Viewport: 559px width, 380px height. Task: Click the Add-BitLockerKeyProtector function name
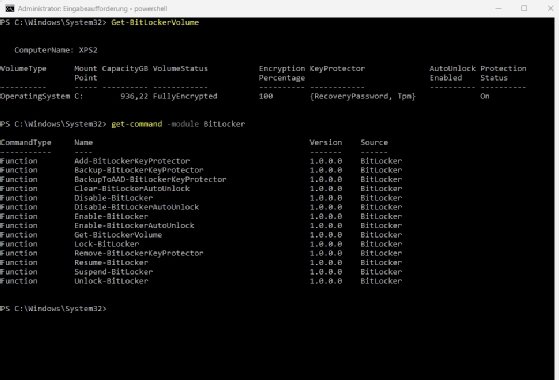[132, 161]
